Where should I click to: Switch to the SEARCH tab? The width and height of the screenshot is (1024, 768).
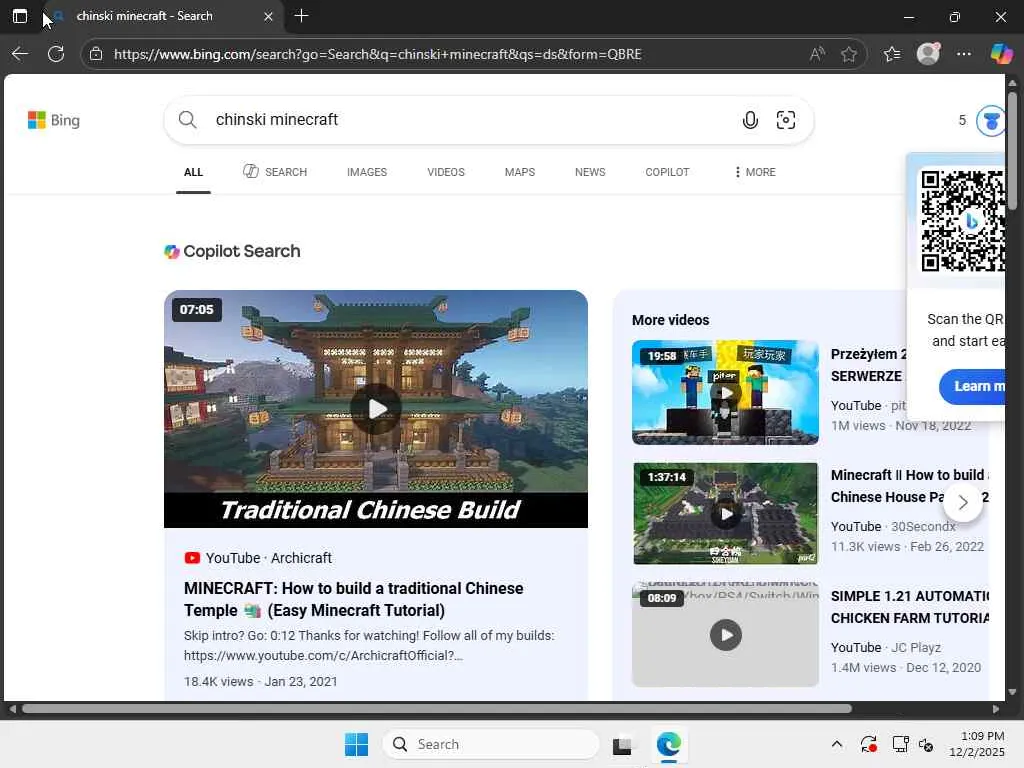click(x=275, y=172)
